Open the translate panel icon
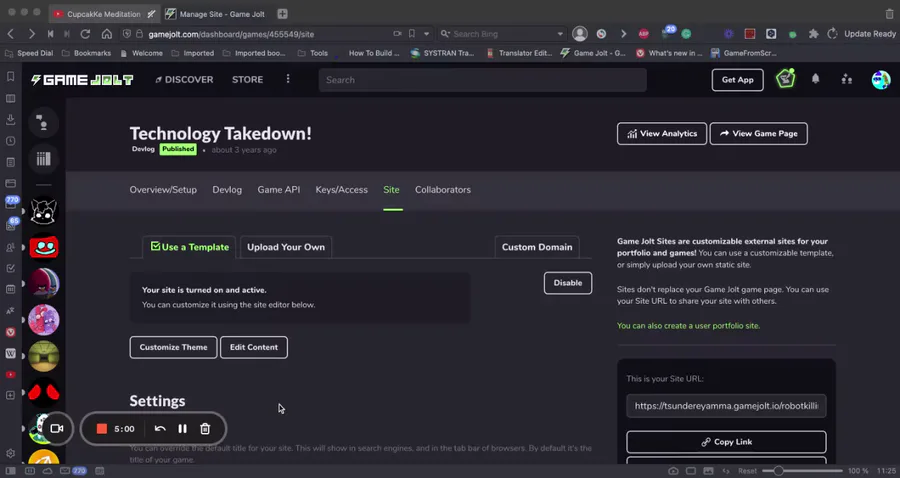This screenshot has height=478, width=900. click(10, 310)
